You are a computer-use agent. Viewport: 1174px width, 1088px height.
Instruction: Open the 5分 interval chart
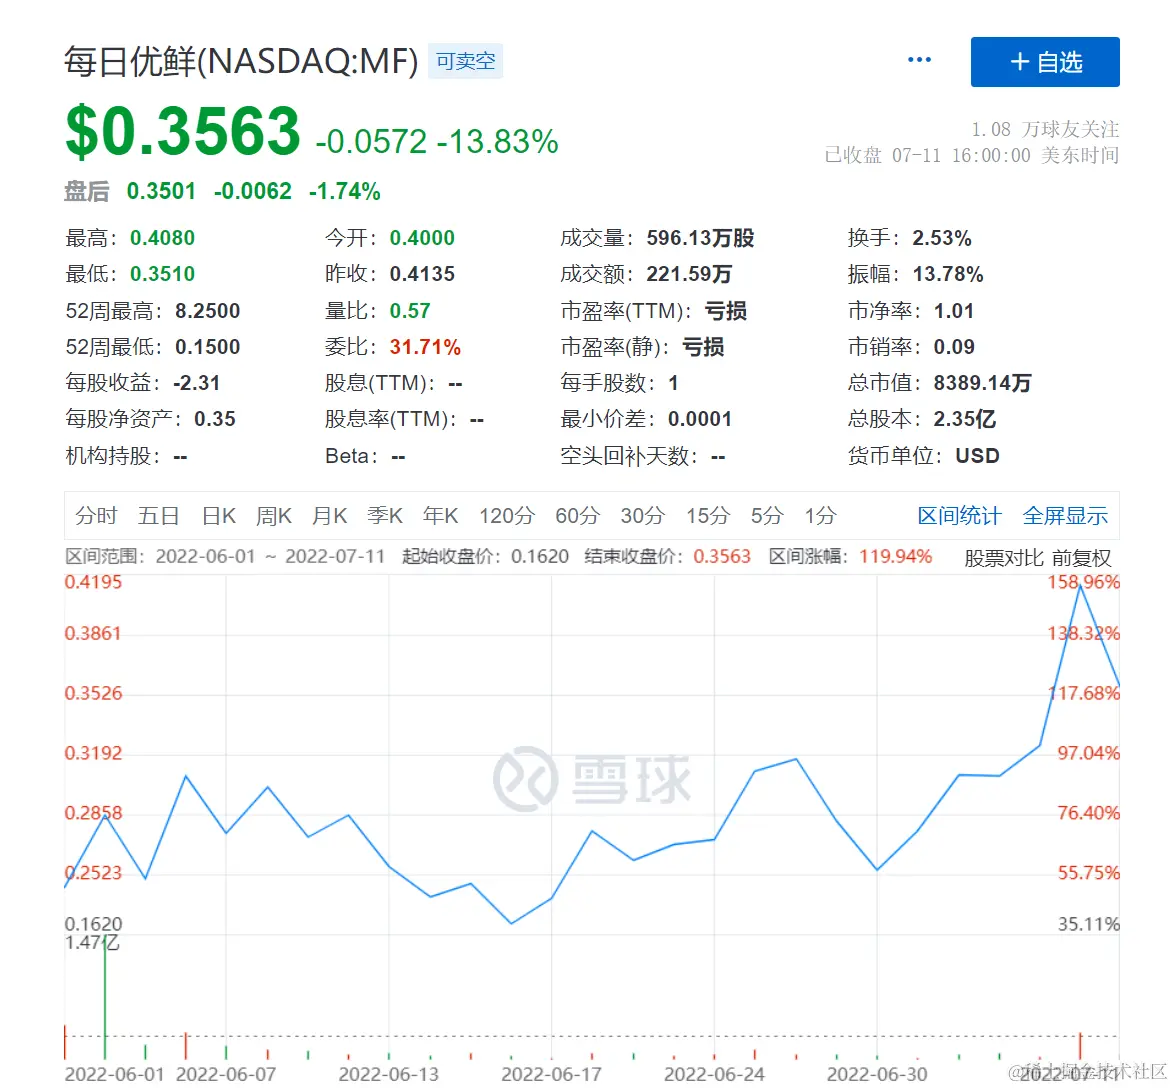767,516
